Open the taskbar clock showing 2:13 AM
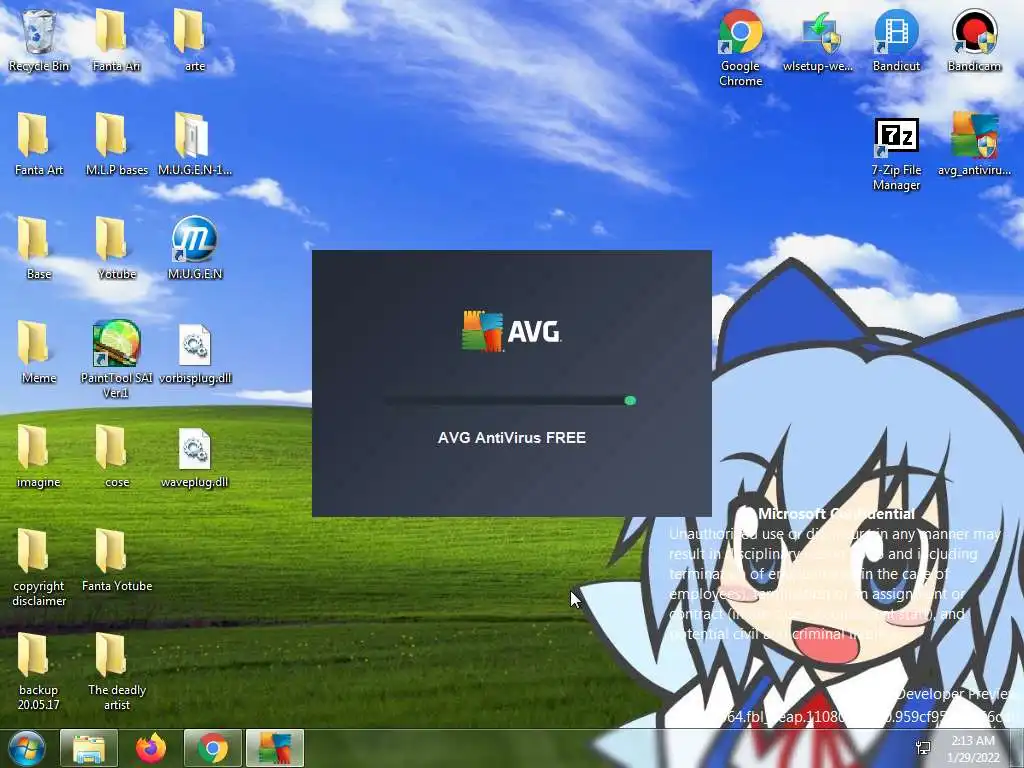 [x=973, y=749]
